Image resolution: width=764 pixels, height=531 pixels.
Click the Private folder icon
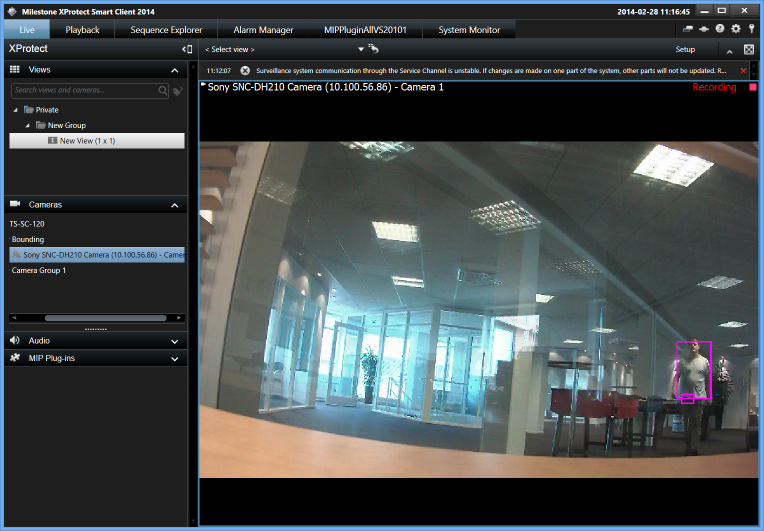pyautogui.click(x=29, y=110)
